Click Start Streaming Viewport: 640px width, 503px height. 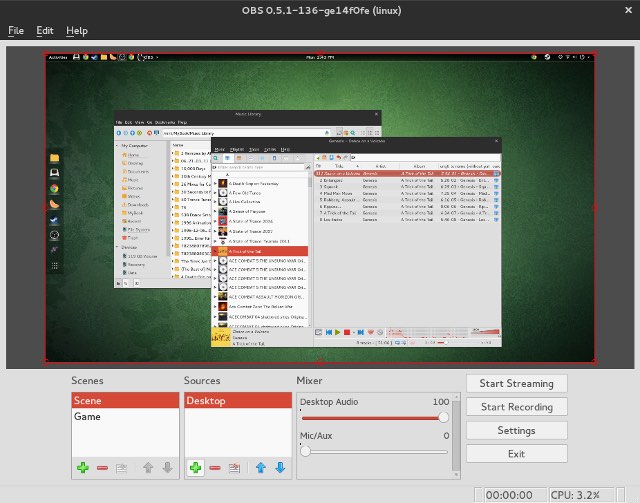click(x=517, y=383)
